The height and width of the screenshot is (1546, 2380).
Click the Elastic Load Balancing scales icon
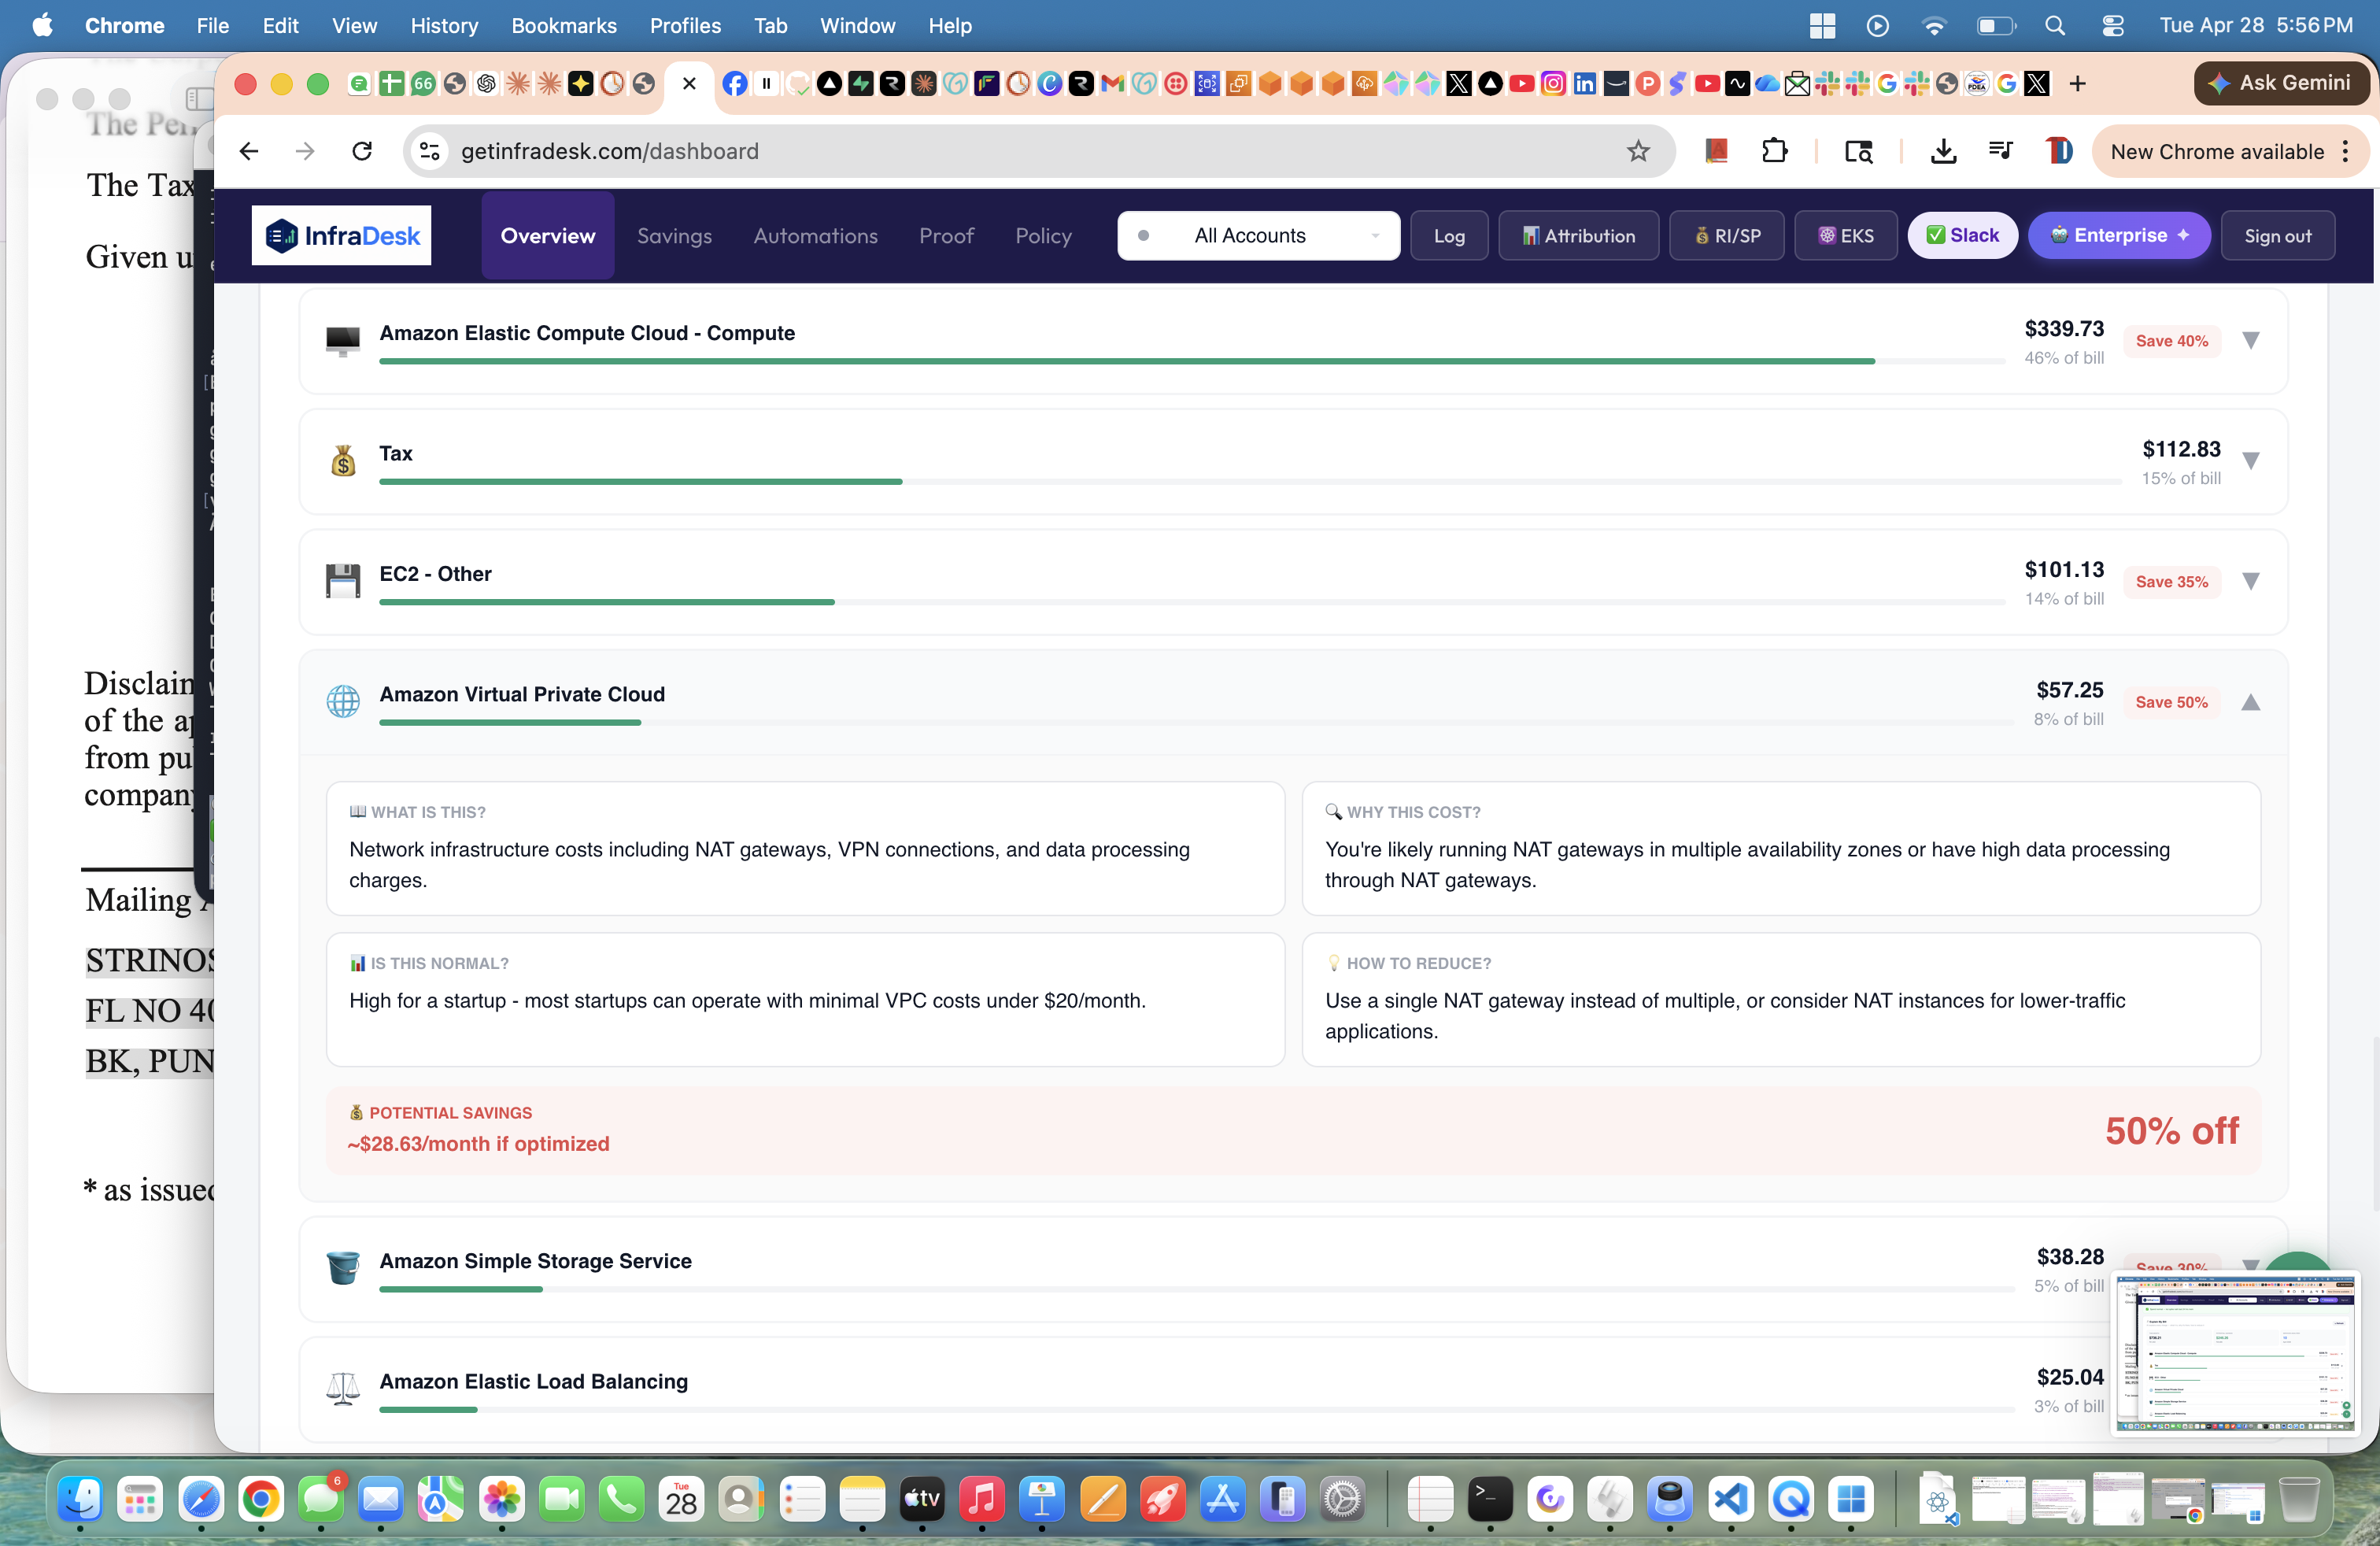coord(343,1388)
